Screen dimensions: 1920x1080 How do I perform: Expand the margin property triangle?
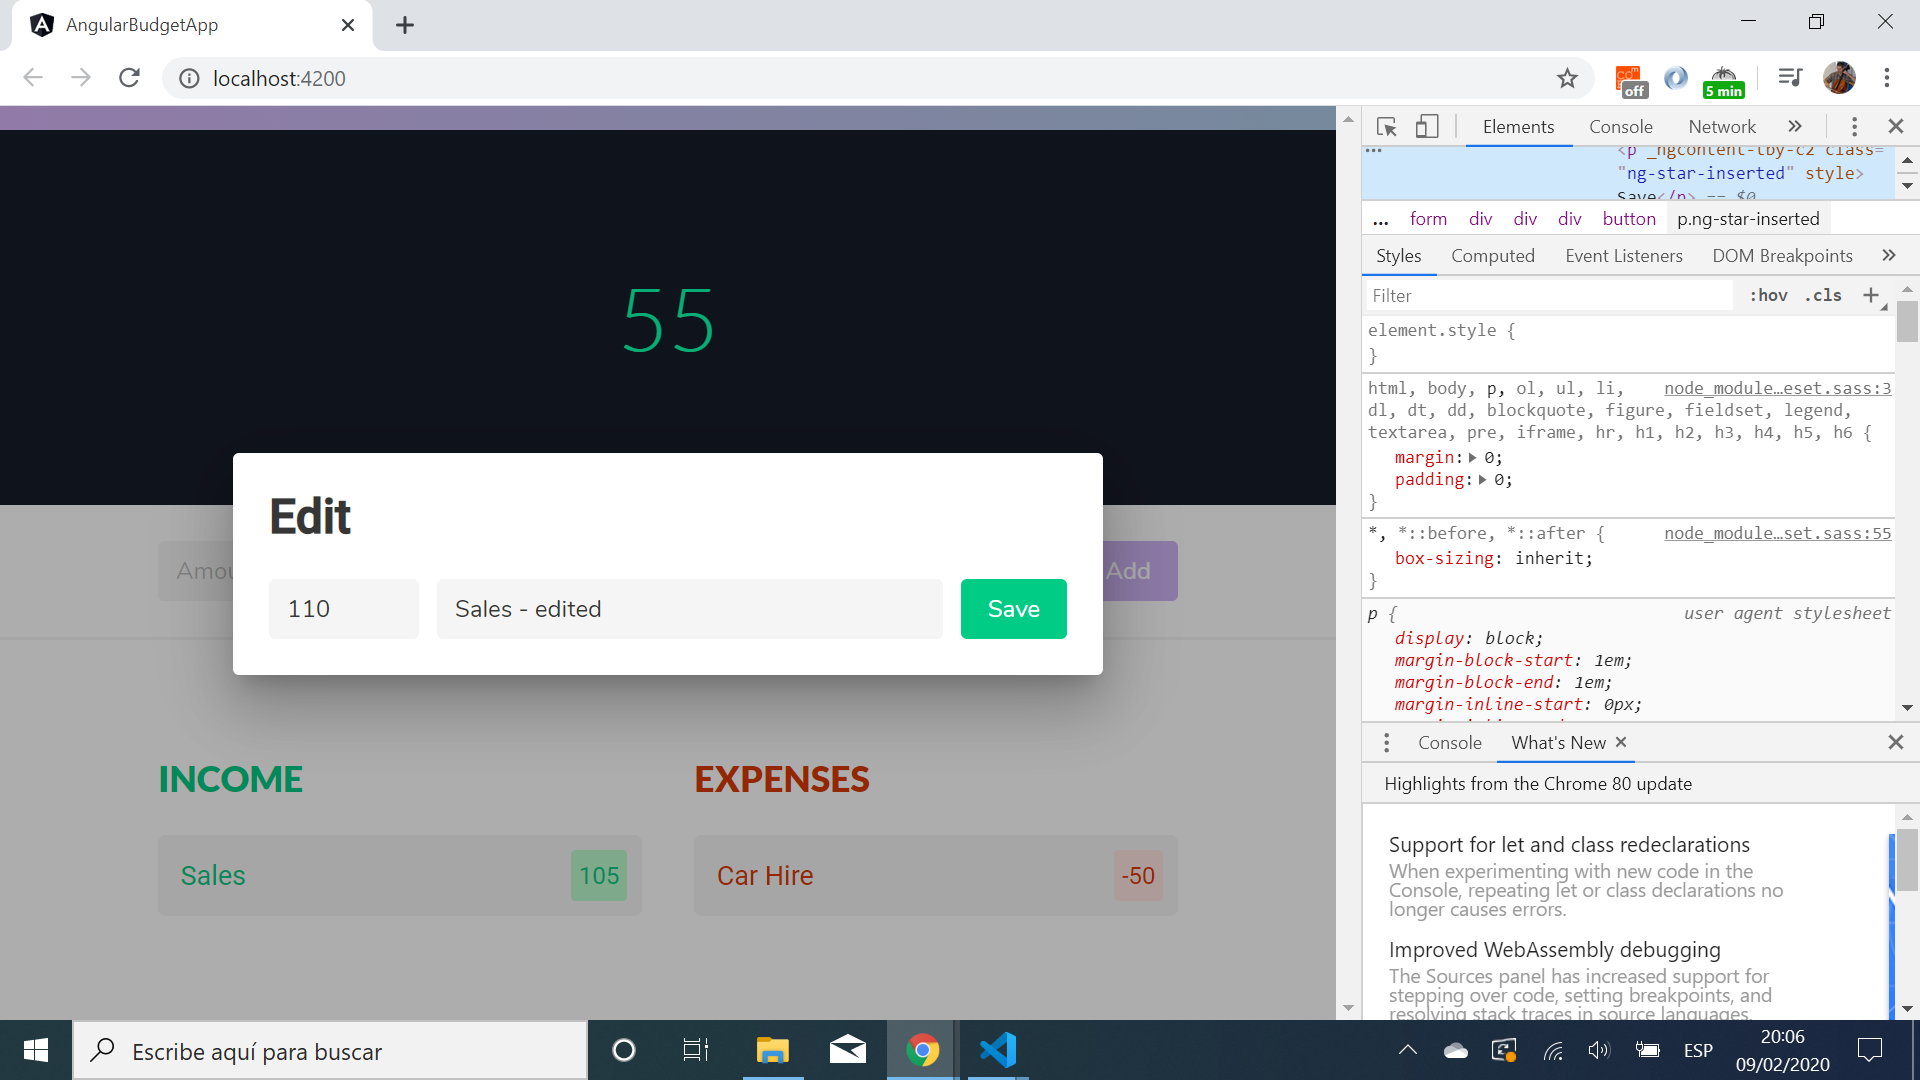(1473, 458)
